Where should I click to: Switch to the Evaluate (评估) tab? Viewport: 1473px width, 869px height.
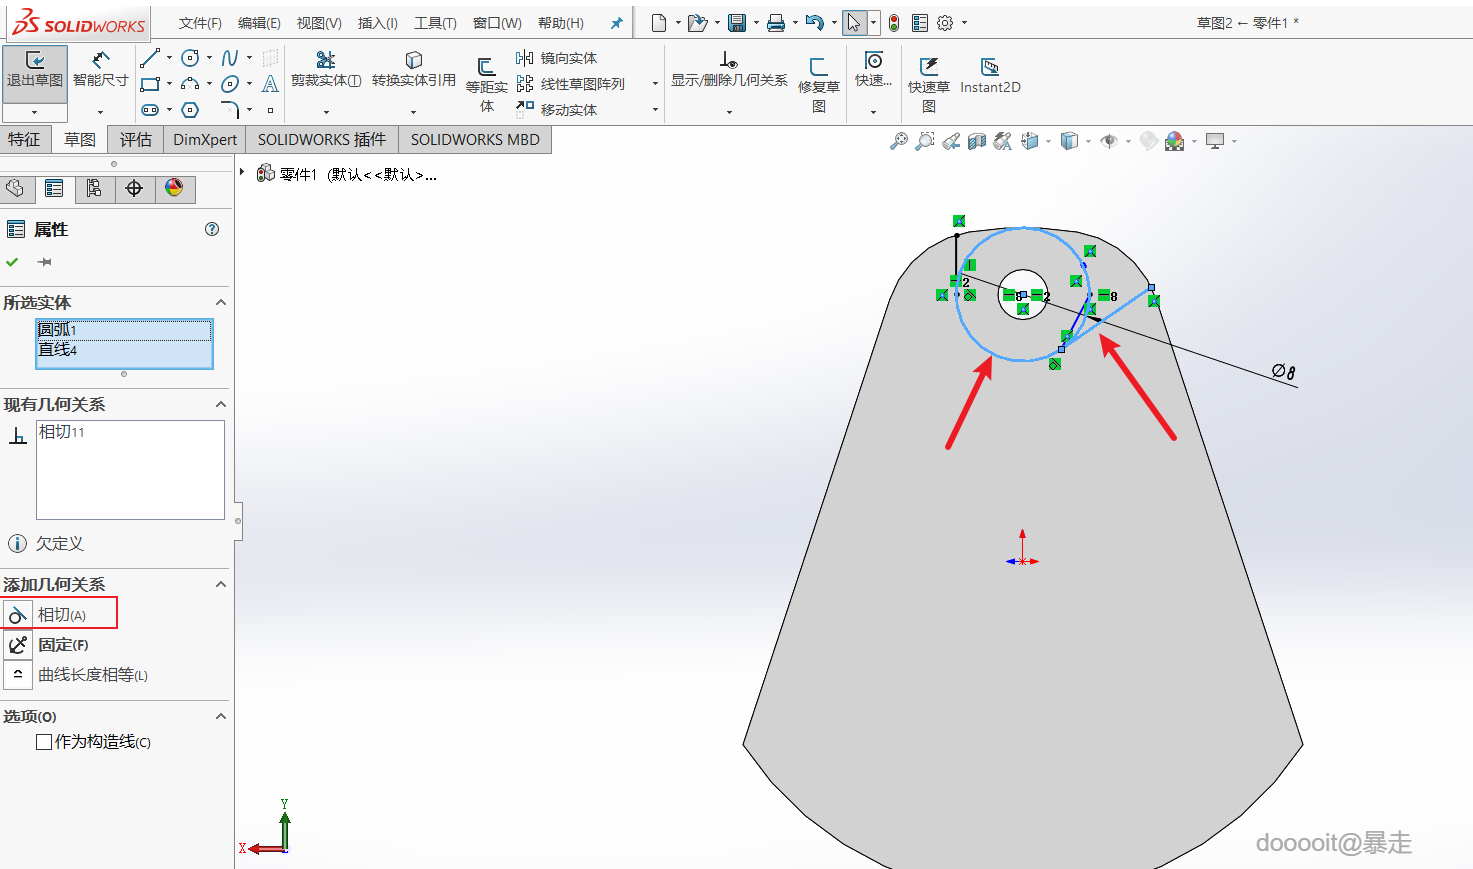click(135, 139)
